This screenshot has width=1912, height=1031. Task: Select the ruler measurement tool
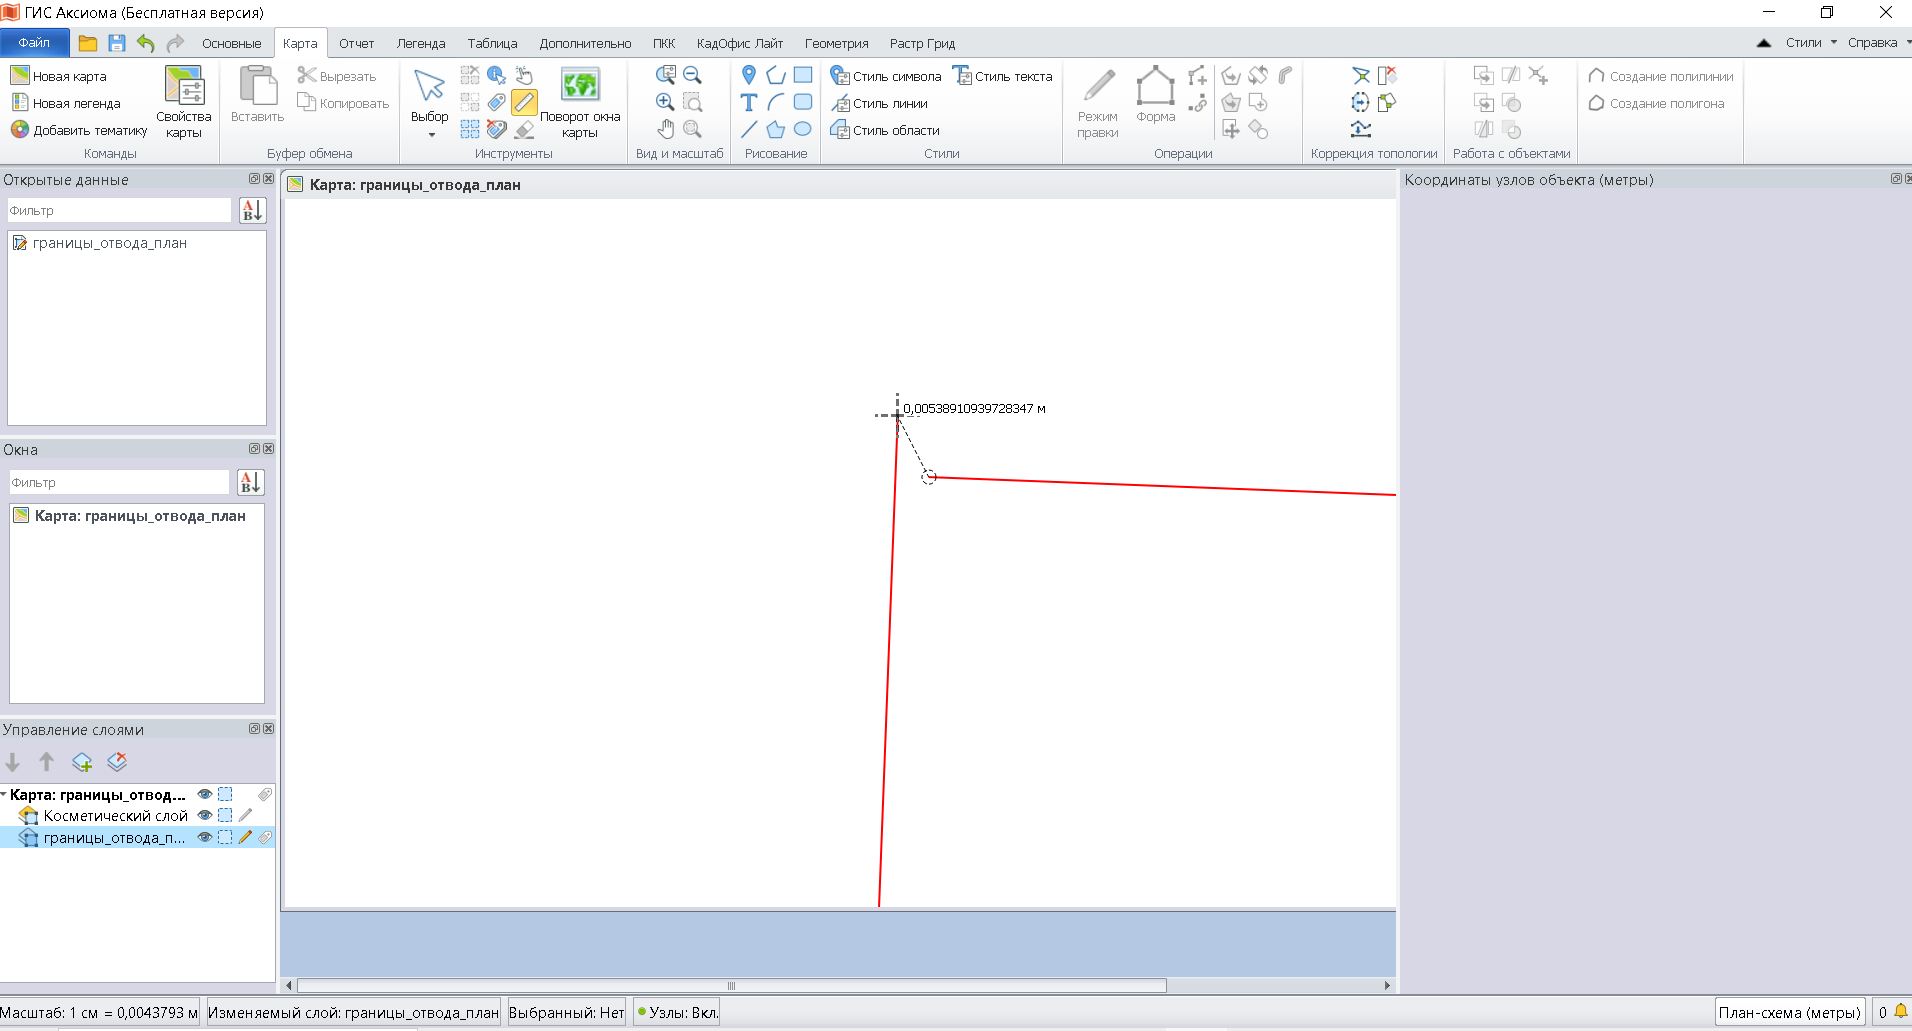[x=524, y=102]
